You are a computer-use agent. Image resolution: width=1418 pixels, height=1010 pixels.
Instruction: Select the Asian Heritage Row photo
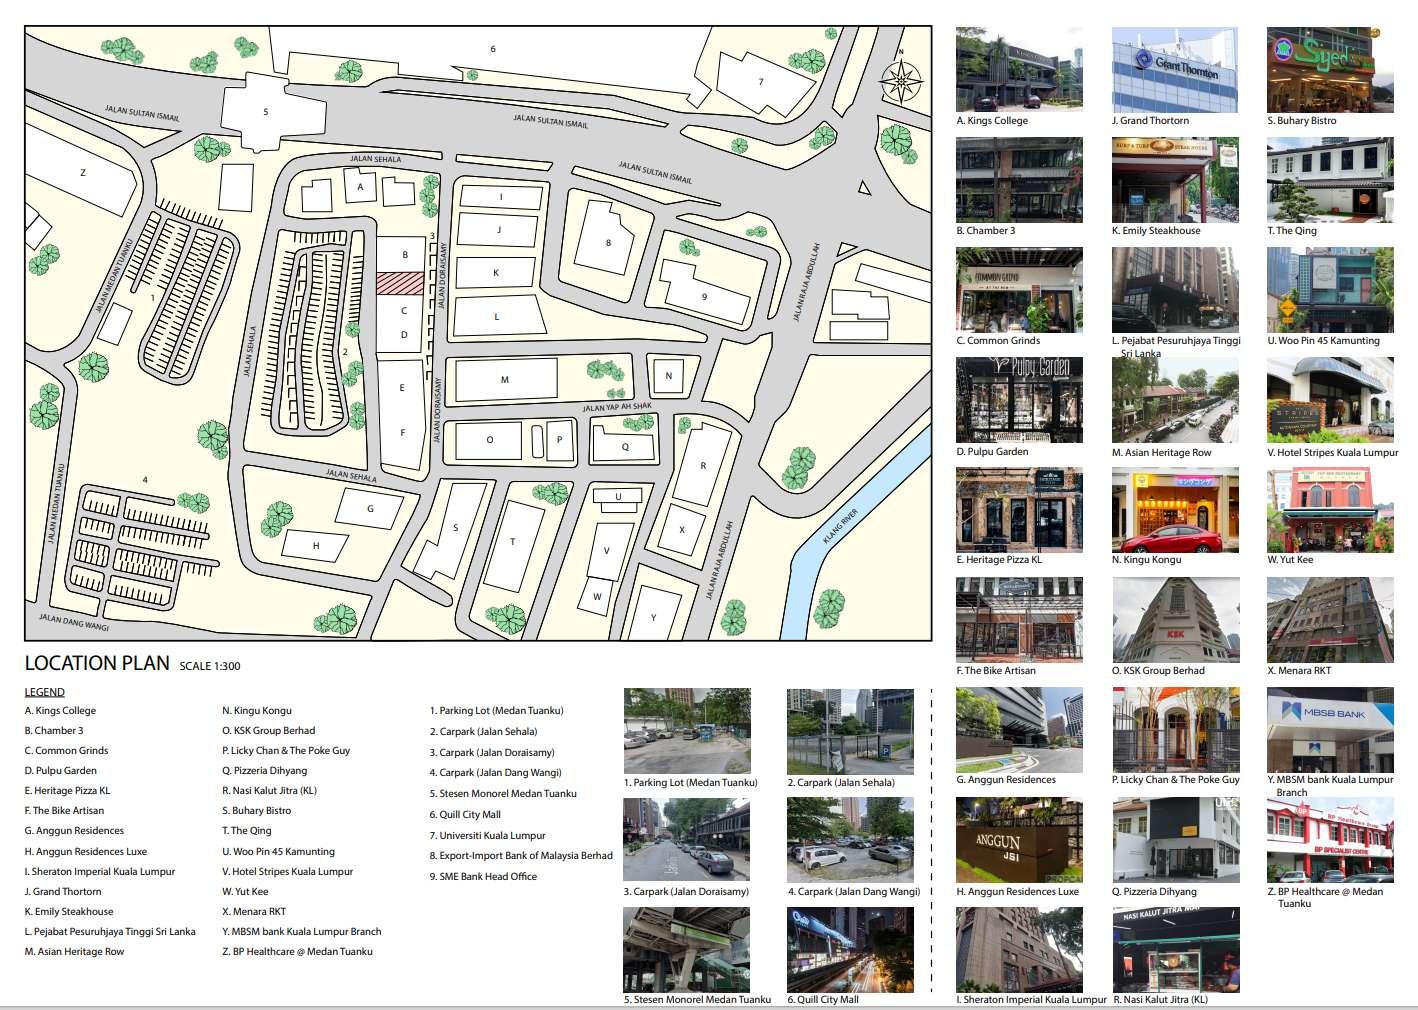pyautogui.click(x=1175, y=400)
